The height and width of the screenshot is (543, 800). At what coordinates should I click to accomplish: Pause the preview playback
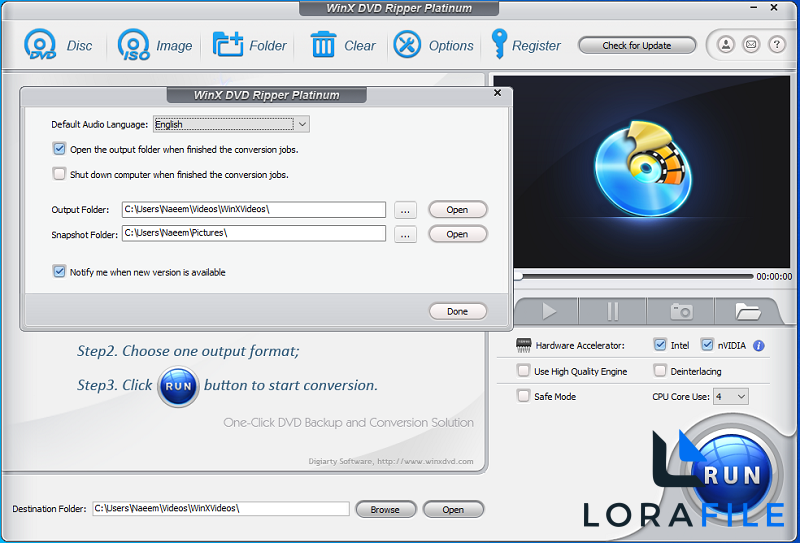click(613, 311)
